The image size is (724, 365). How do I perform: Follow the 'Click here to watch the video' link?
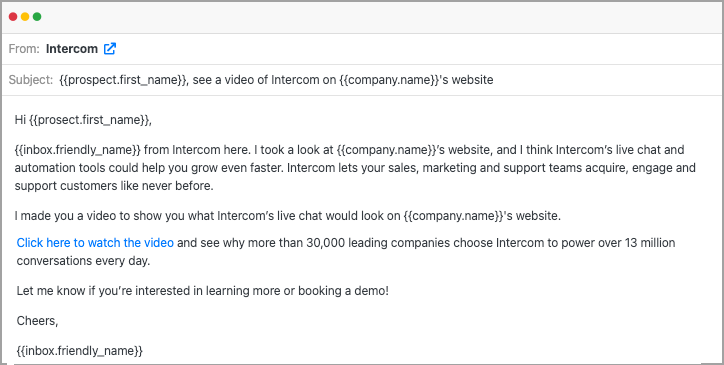(x=95, y=243)
